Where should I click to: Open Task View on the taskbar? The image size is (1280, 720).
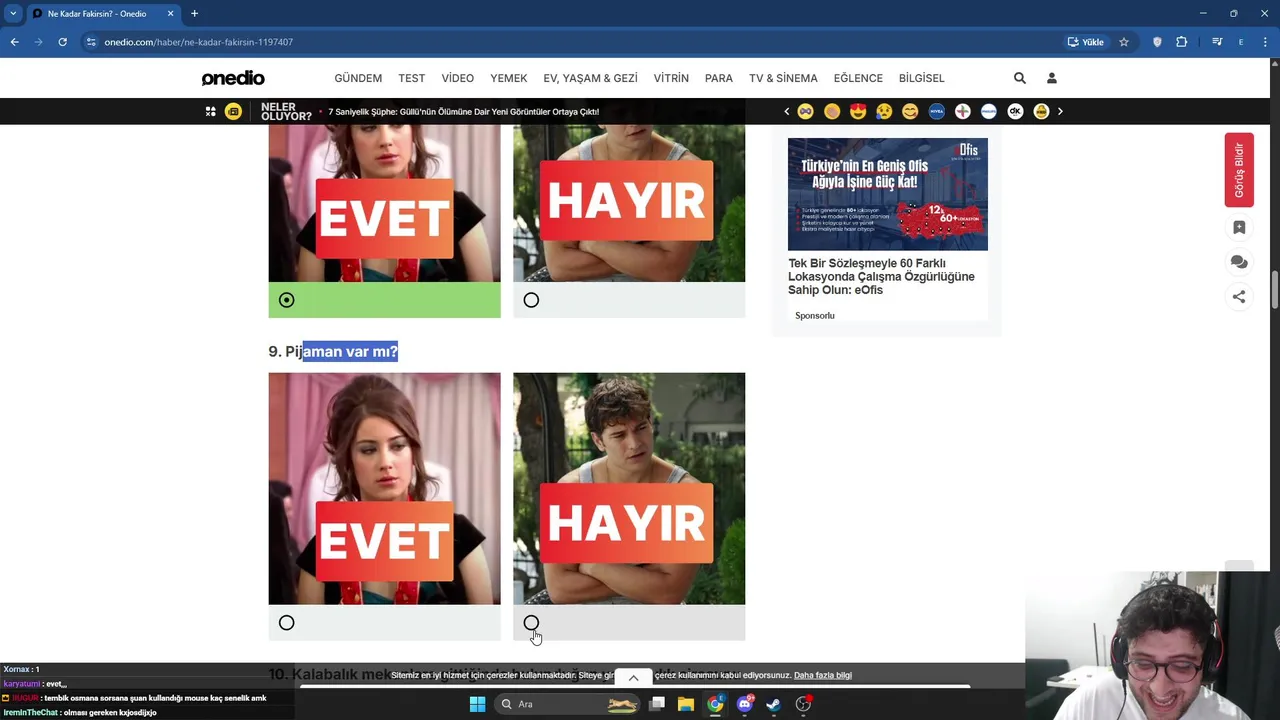click(657, 704)
